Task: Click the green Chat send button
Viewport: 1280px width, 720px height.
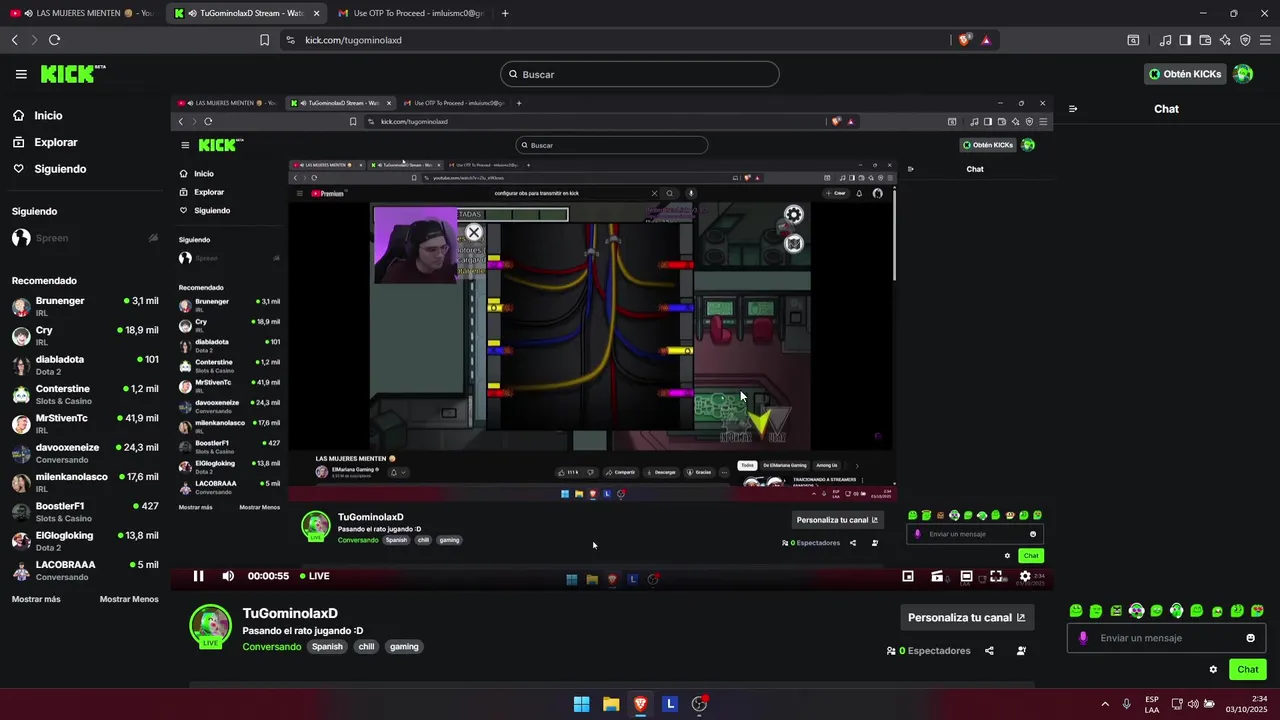Action: click(x=1248, y=670)
